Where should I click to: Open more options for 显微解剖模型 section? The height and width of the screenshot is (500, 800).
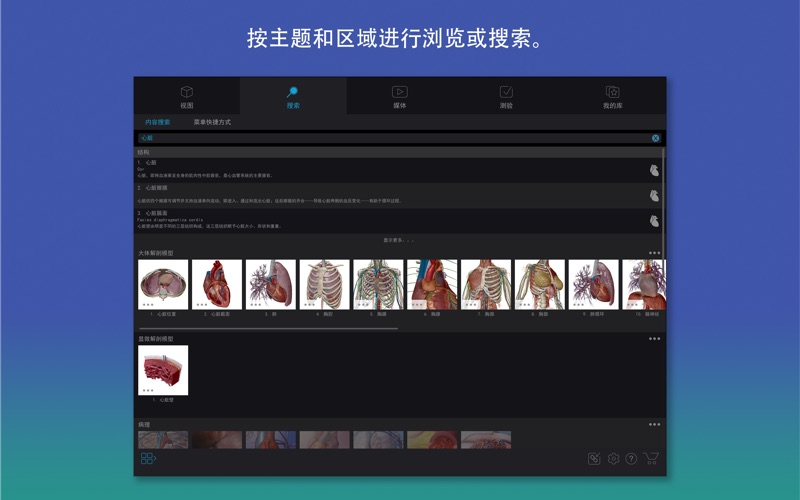[x=655, y=339]
